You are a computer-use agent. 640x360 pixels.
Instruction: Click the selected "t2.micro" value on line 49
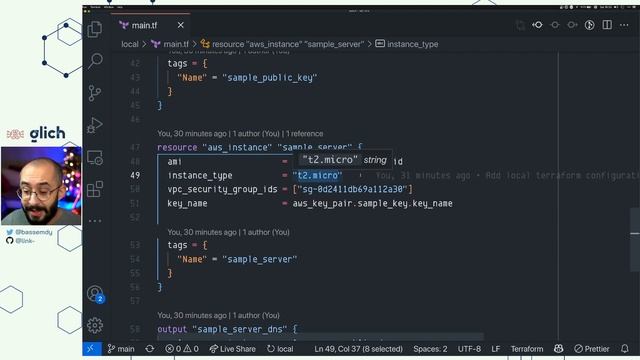pyautogui.click(x=318, y=176)
